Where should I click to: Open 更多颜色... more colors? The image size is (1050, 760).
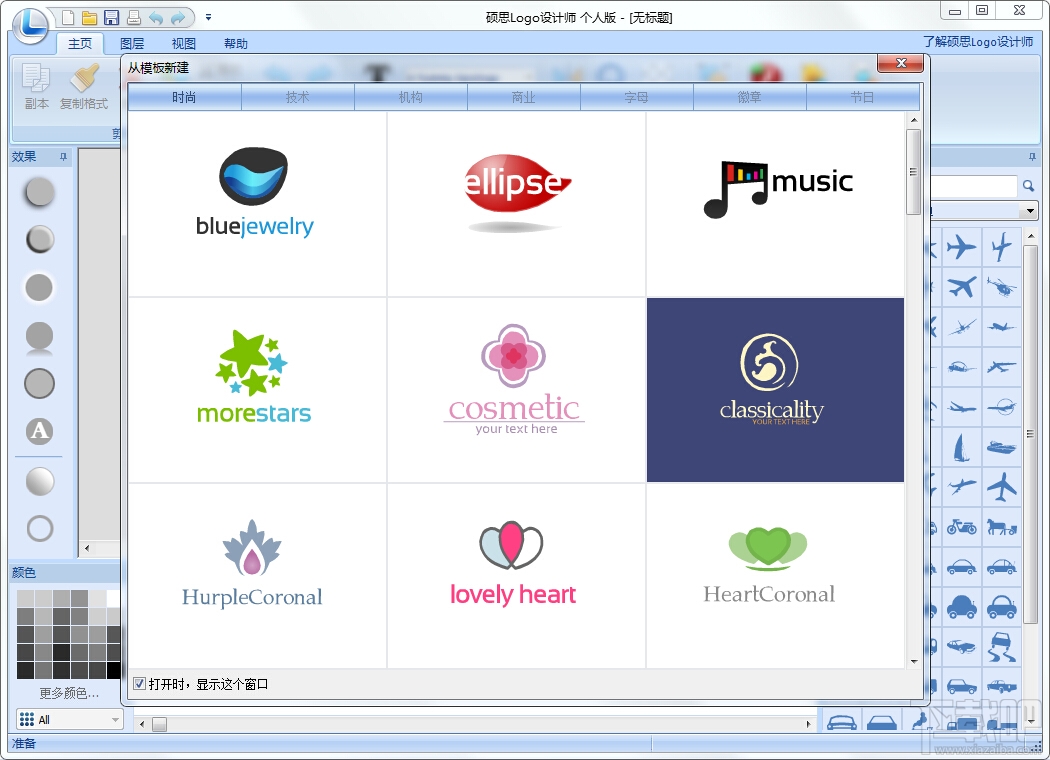tap(68, 694)
